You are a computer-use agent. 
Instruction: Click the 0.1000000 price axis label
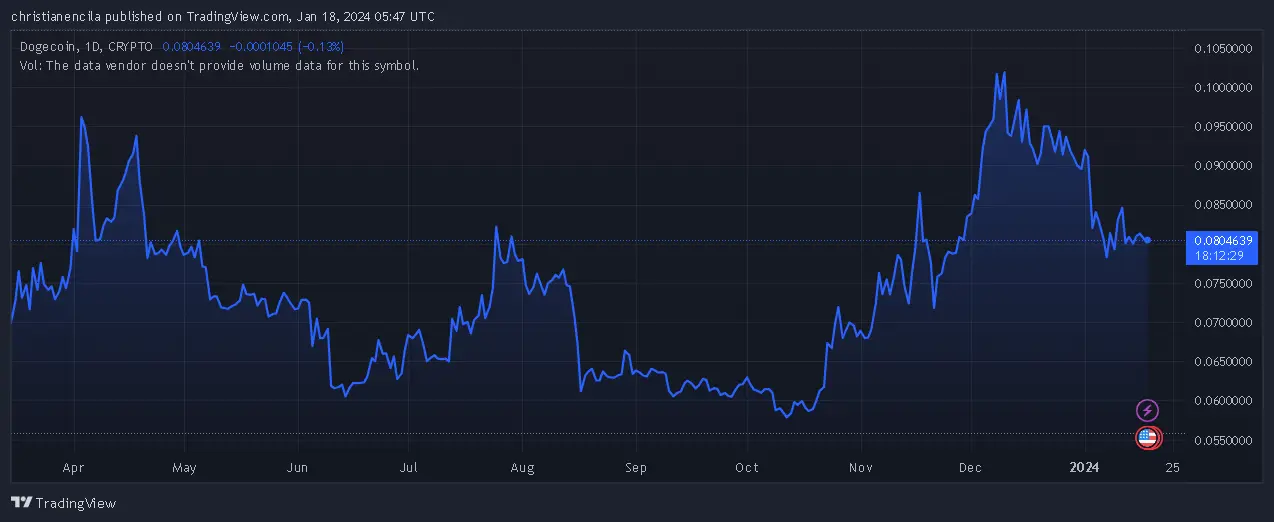pyautogui.click(x=1224, y=87)
